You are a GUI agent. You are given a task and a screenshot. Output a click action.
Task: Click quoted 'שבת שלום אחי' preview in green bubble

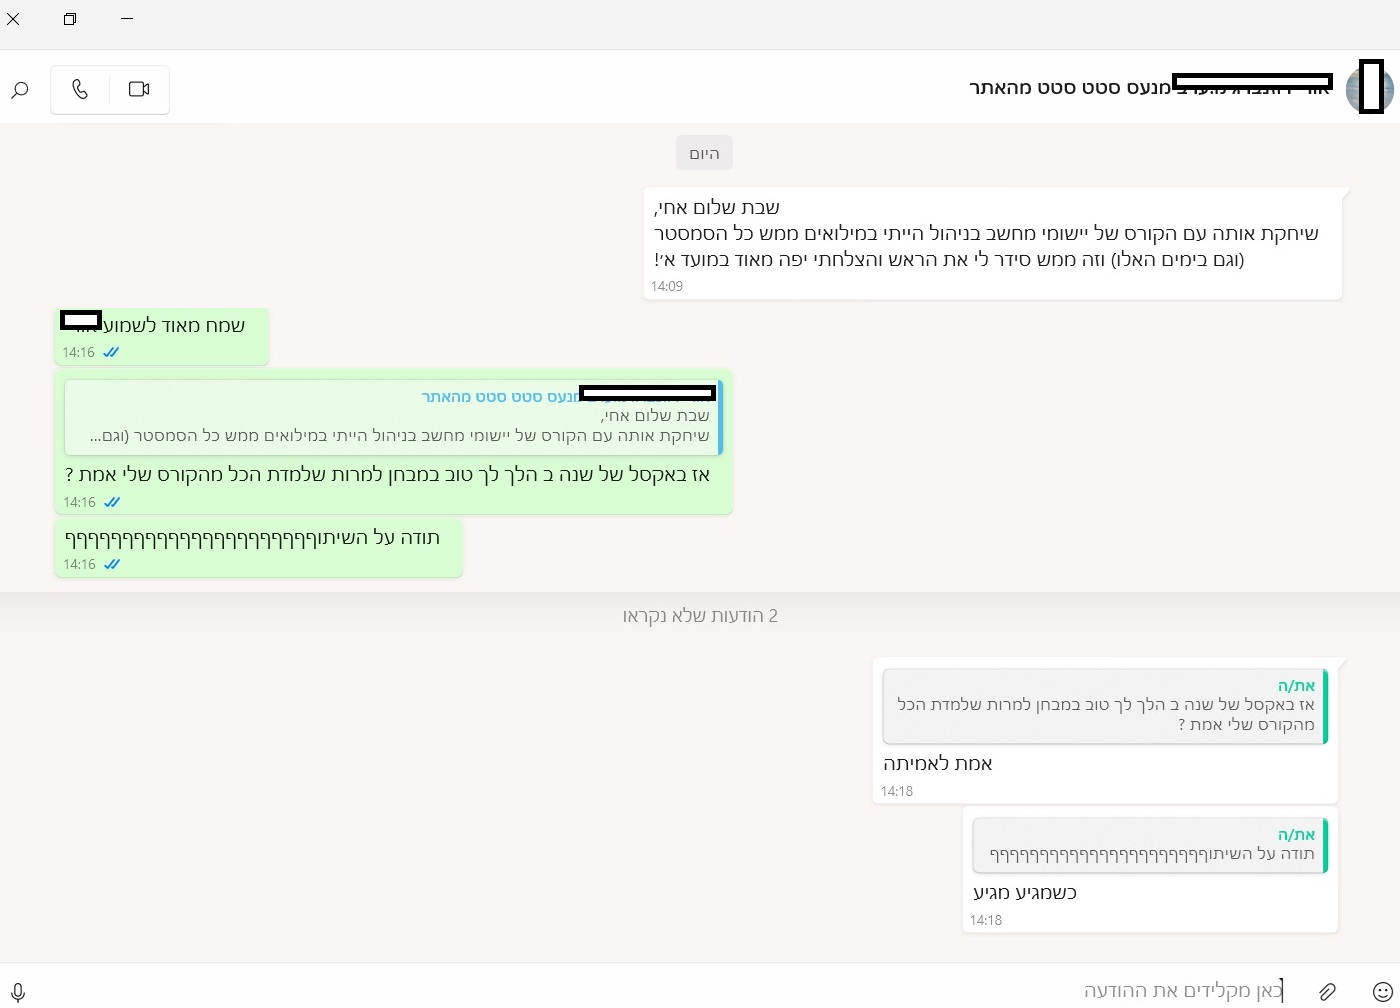click(392, 417)
